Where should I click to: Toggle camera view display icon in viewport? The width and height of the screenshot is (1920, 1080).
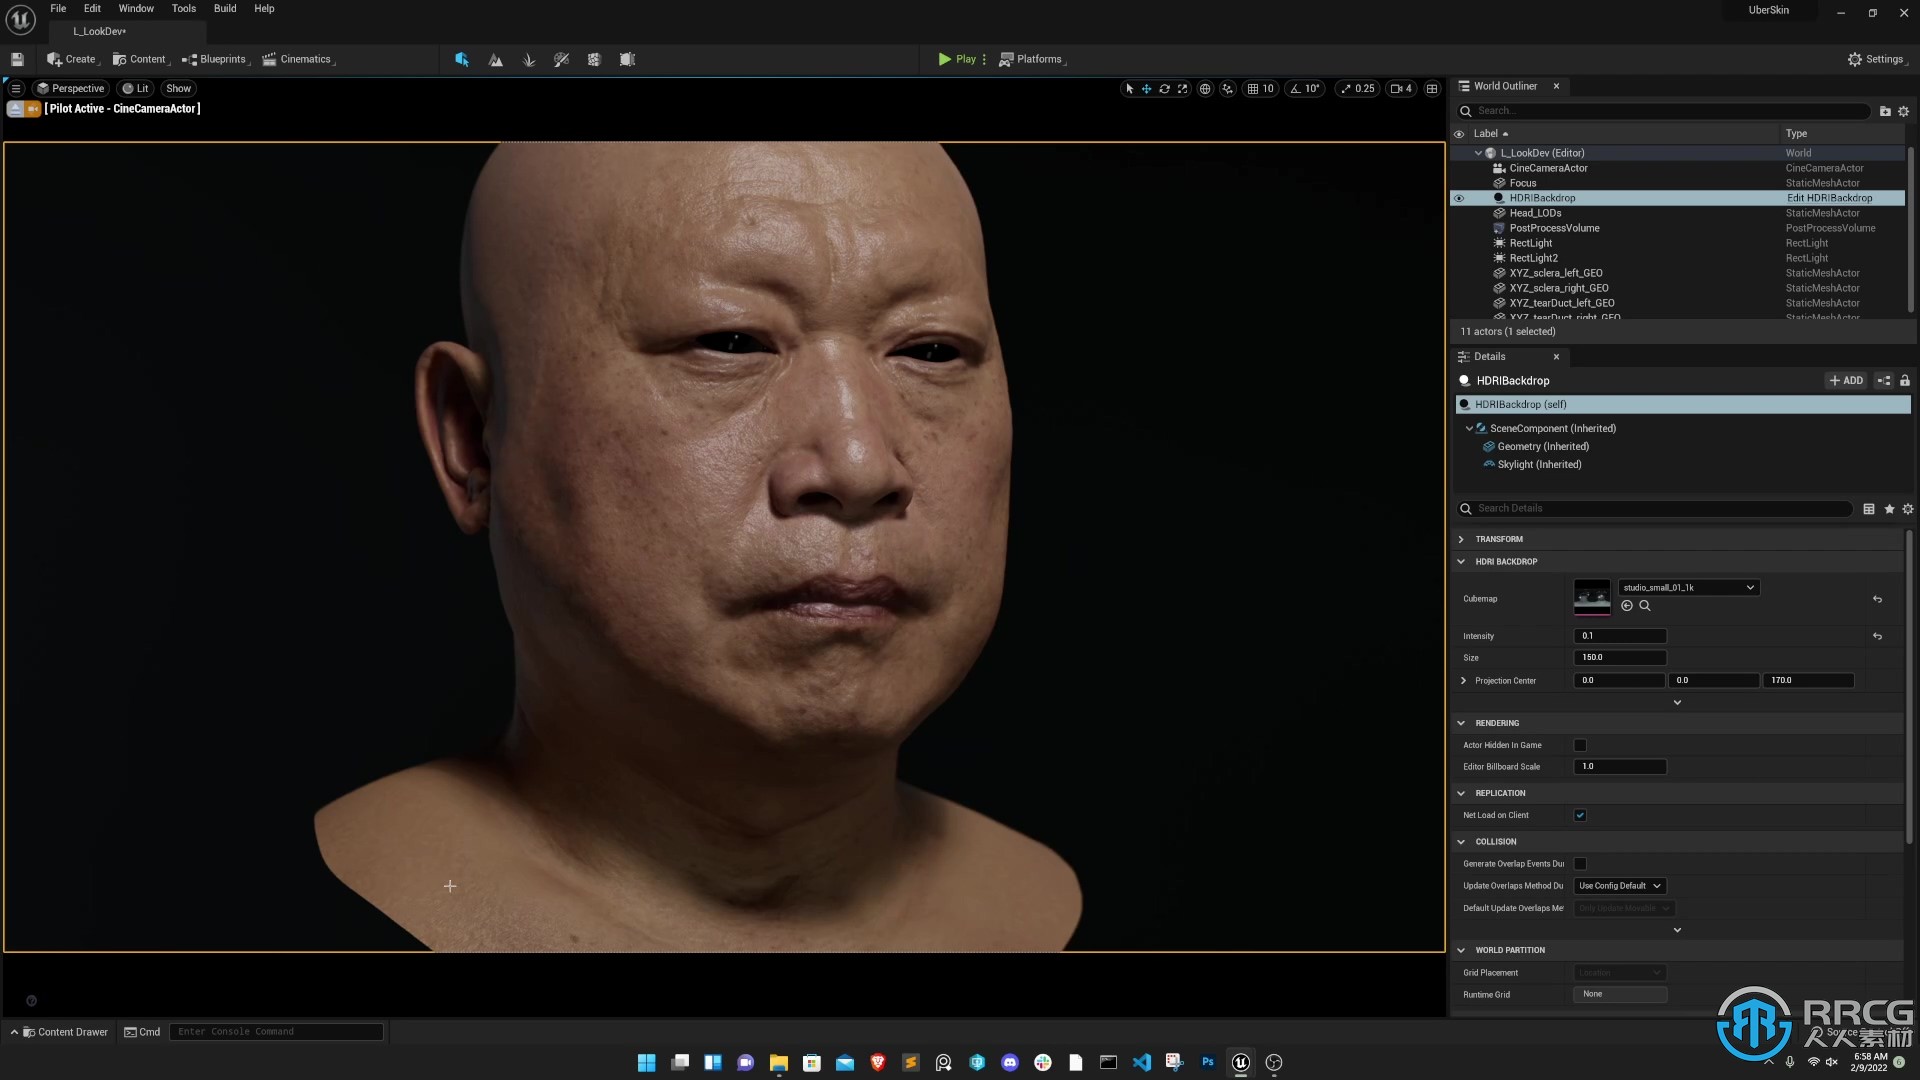pyautogui.click(x=1402, y=88)
